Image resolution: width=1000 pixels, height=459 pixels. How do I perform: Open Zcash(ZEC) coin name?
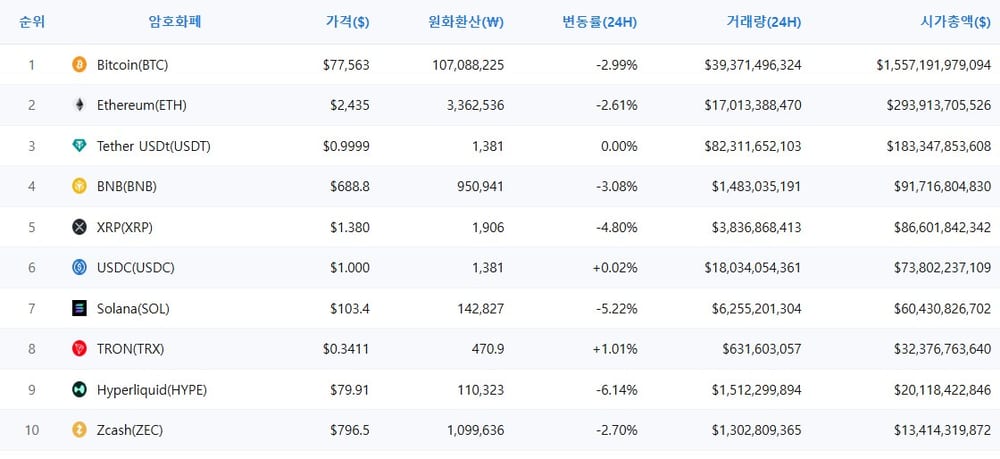point(130,430)
